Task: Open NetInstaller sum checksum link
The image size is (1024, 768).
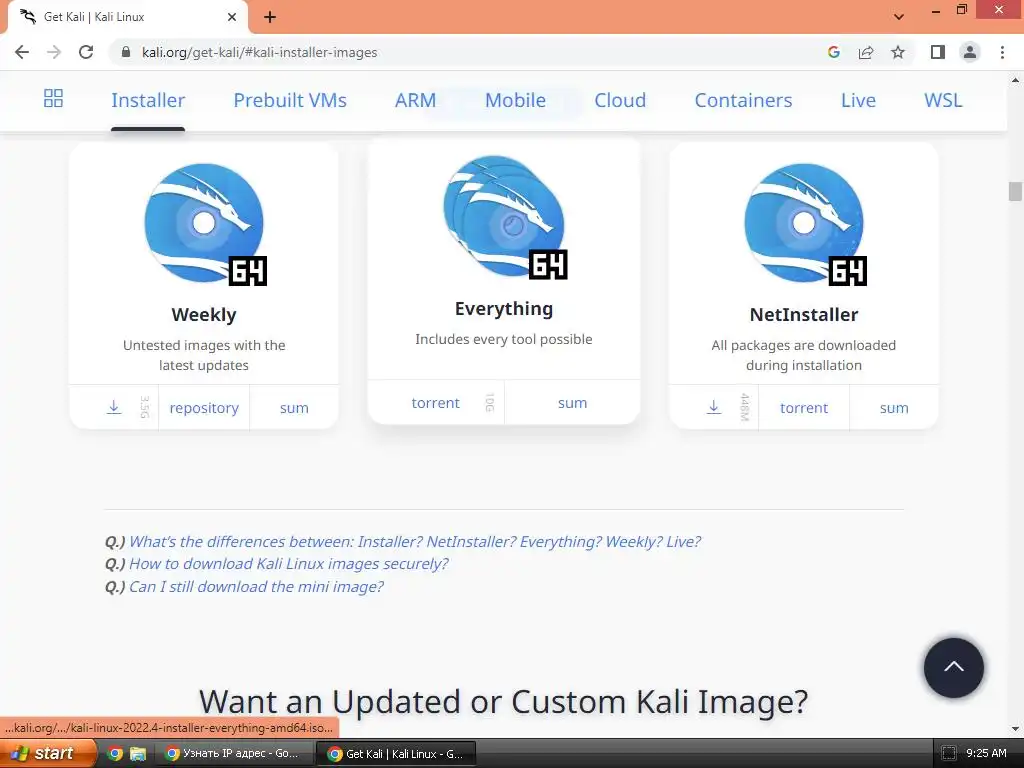Action: [894, 408]
